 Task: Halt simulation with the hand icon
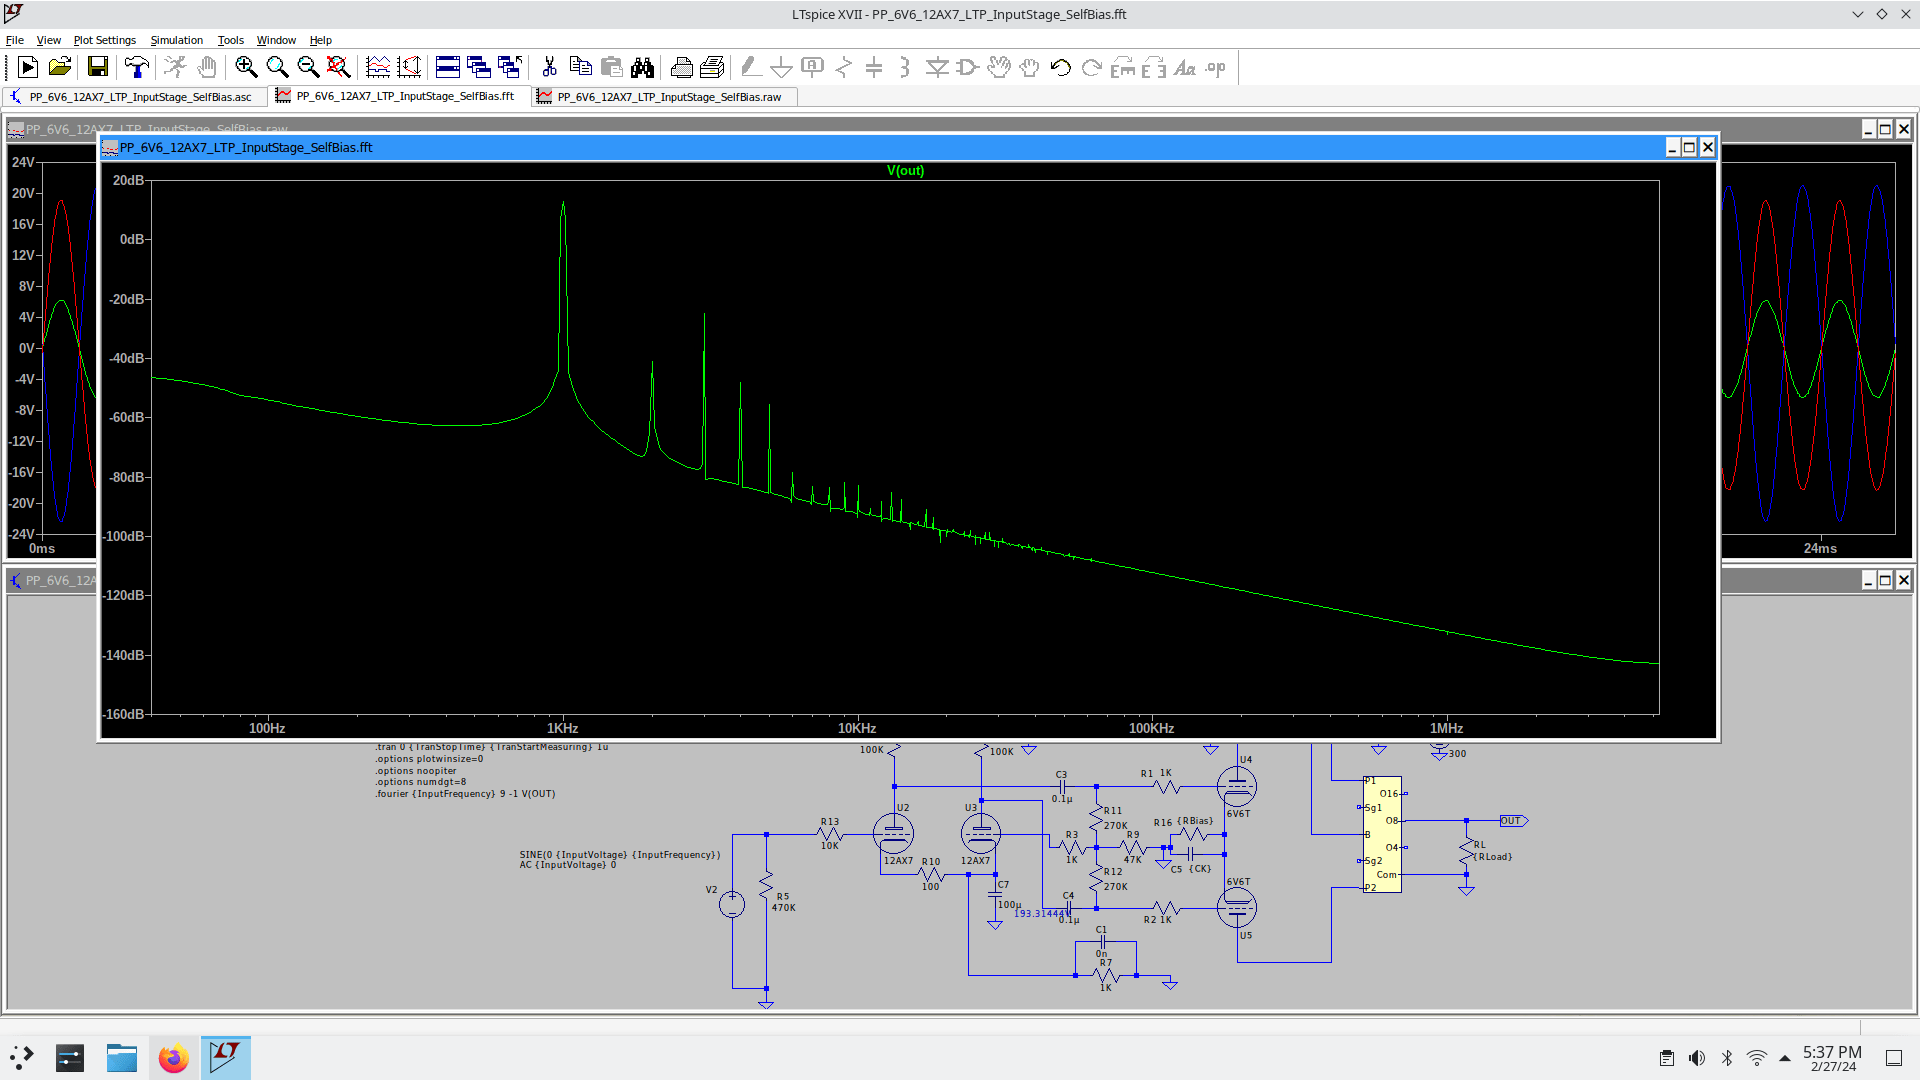207,67
